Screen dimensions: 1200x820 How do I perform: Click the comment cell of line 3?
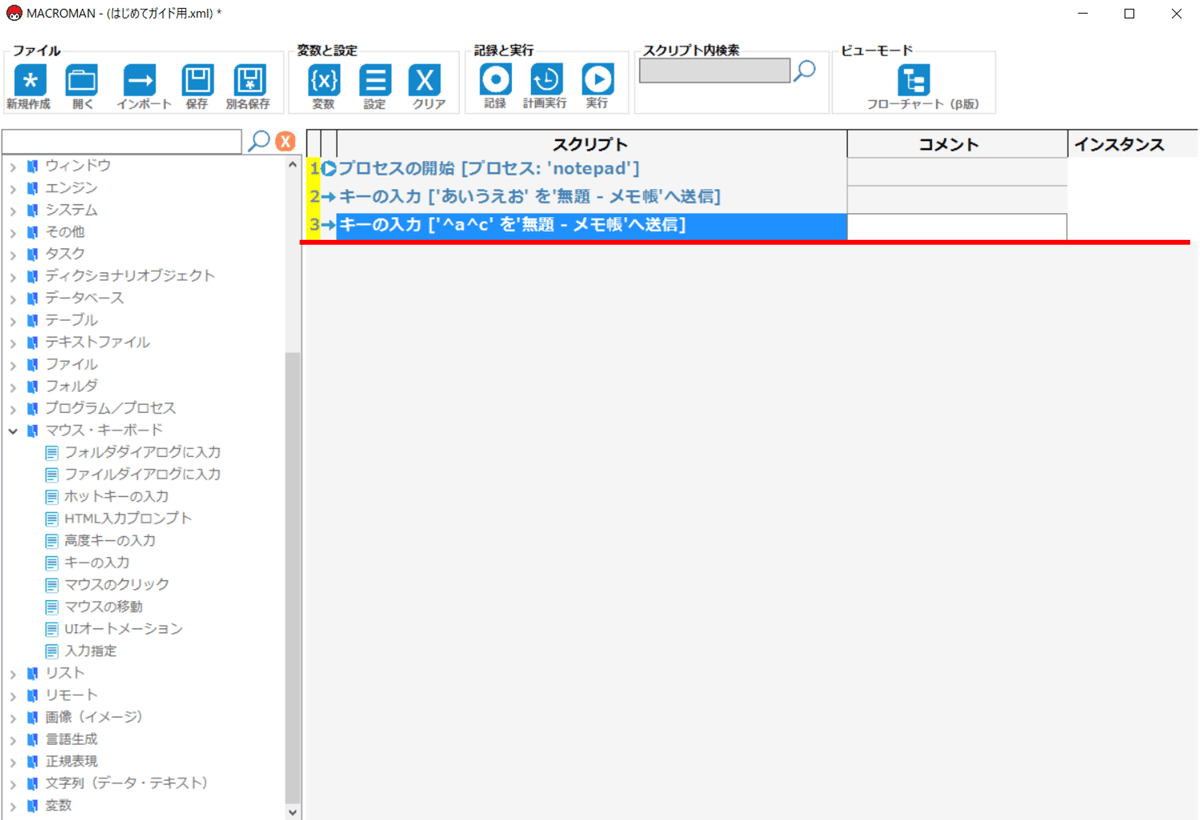tap(957, 227)
